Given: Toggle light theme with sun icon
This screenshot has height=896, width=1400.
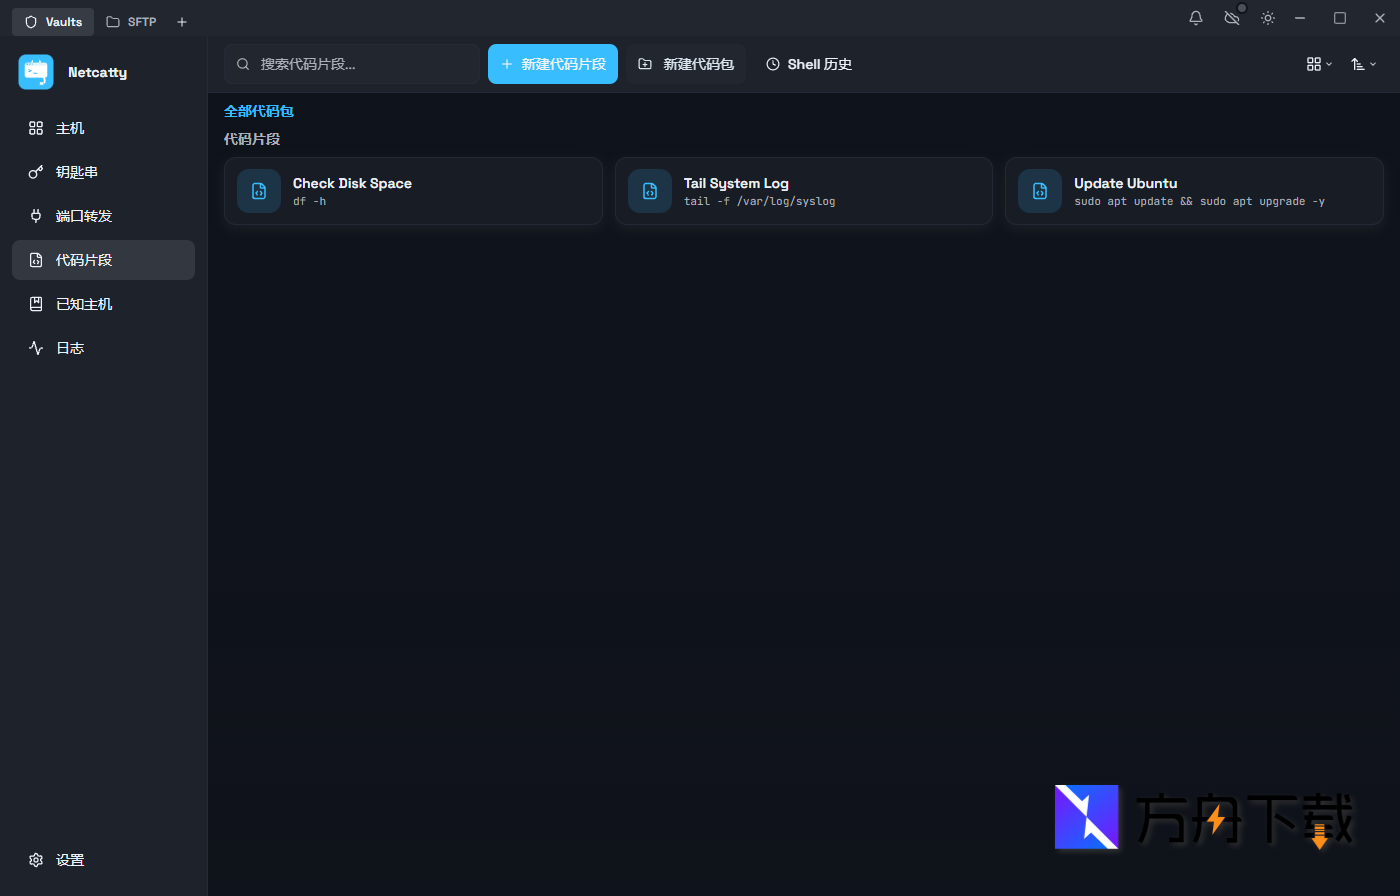Looking at the screenshot, I should coord(1268,18).
